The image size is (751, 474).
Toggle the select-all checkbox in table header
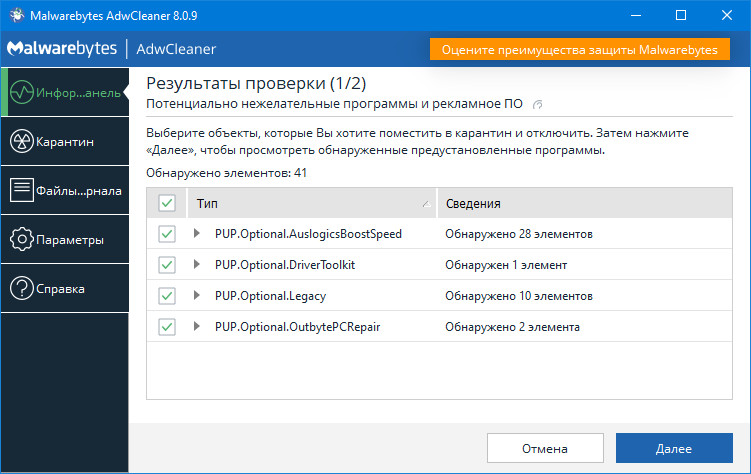tap(167, 203)
